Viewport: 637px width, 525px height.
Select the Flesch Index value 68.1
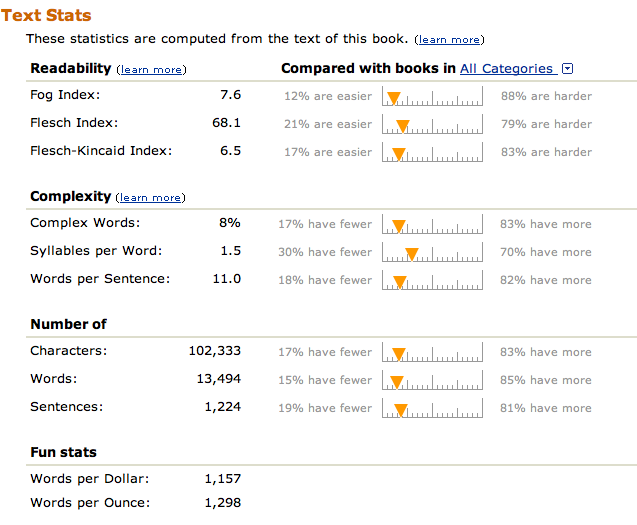pos(227,123)
